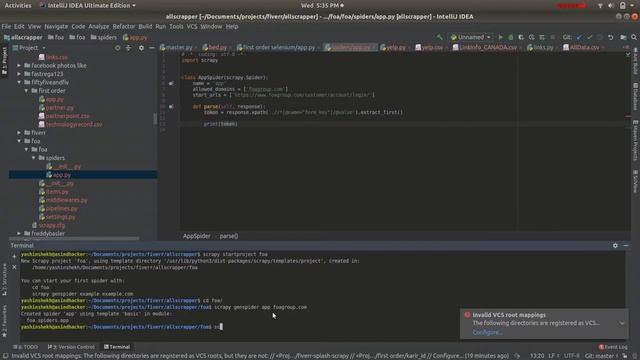Open the VCS menu

click(x=192, y=27)
